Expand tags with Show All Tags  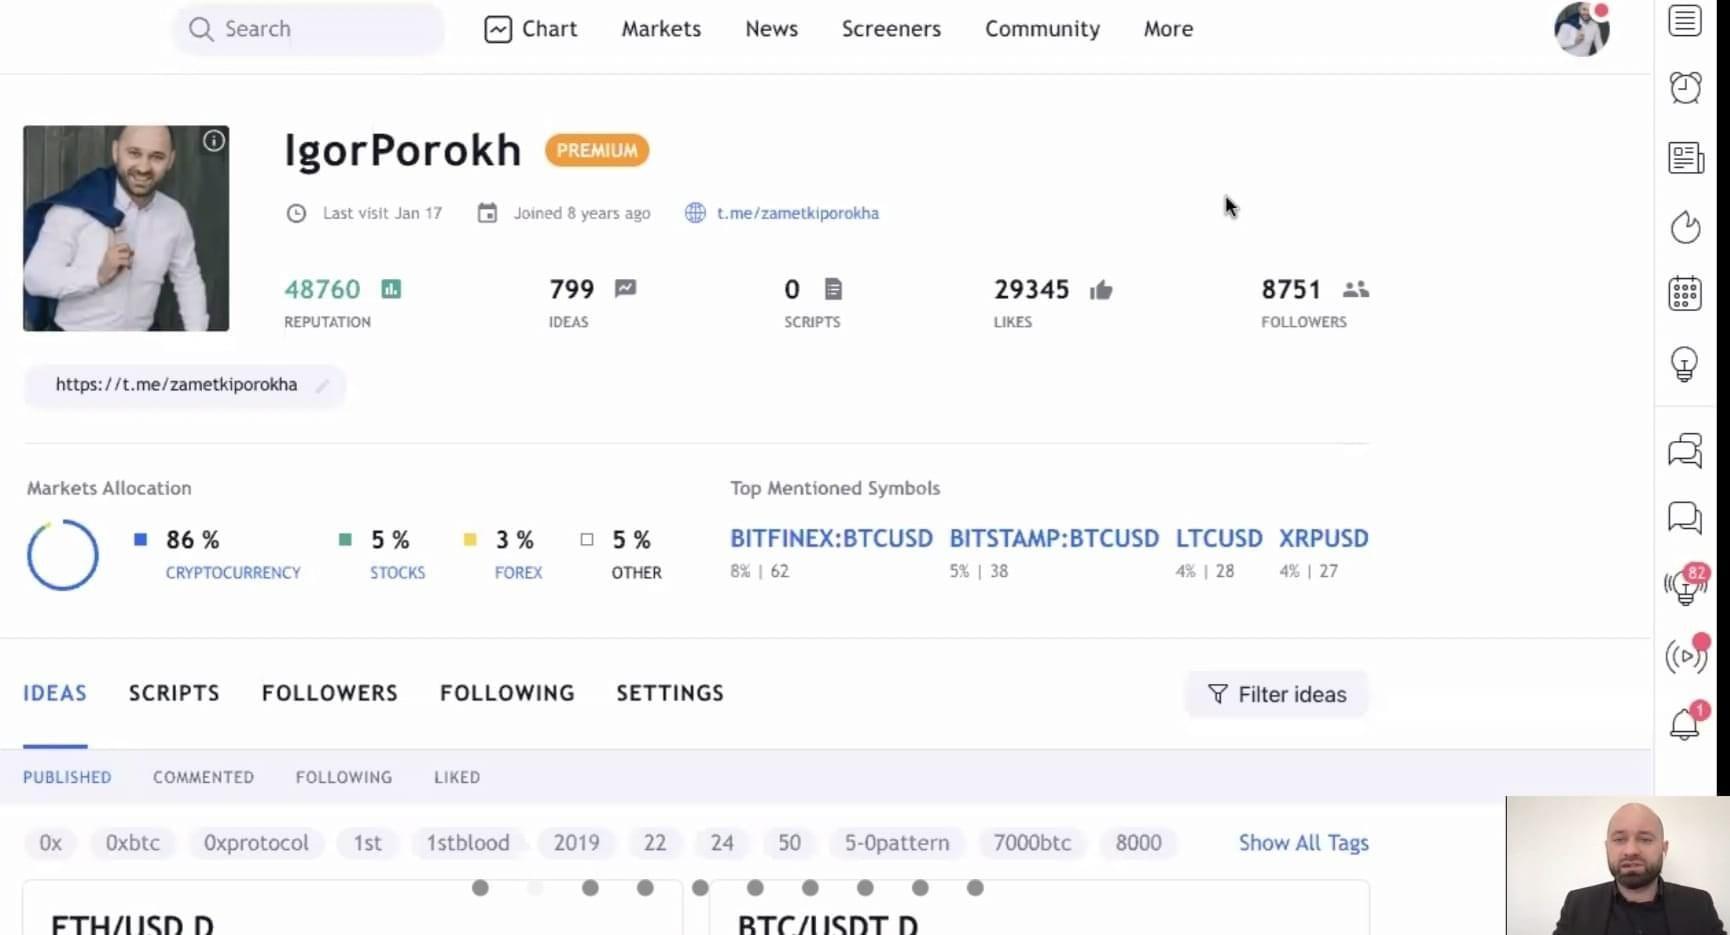[1303, 843]
